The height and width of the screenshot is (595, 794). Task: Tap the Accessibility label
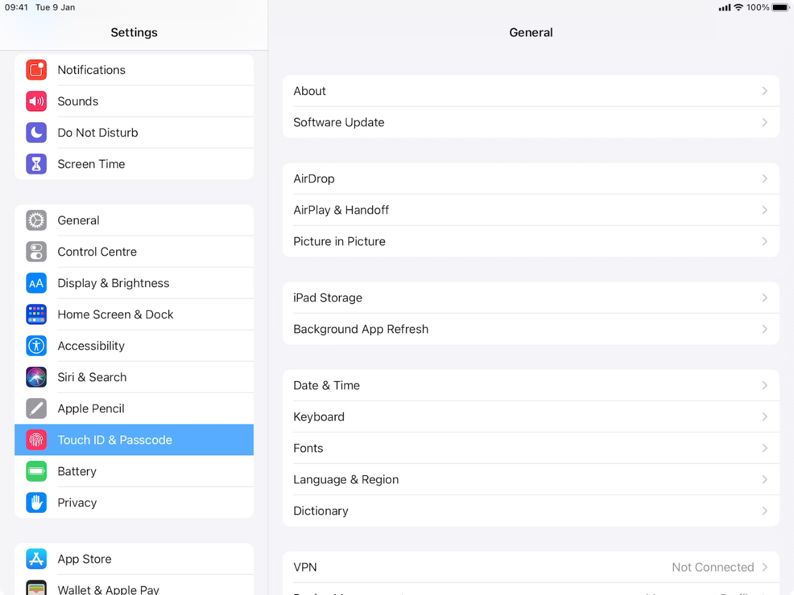click(x=91, y=346)
